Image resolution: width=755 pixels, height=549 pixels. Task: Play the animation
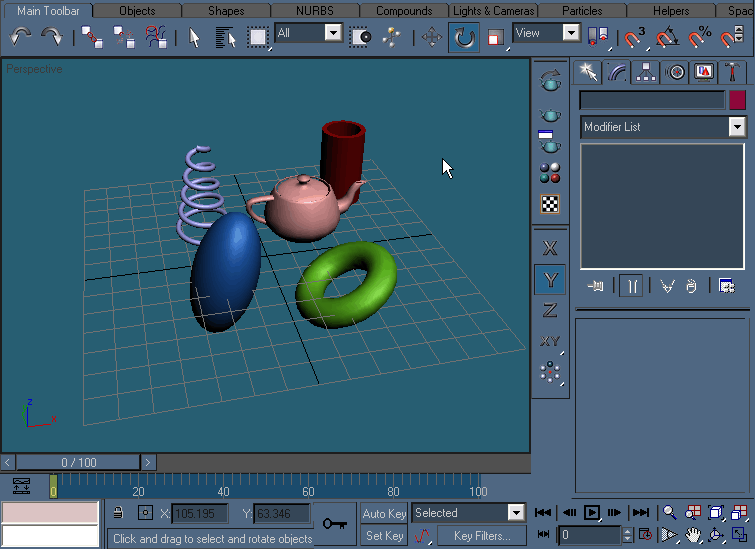[591, 512]
